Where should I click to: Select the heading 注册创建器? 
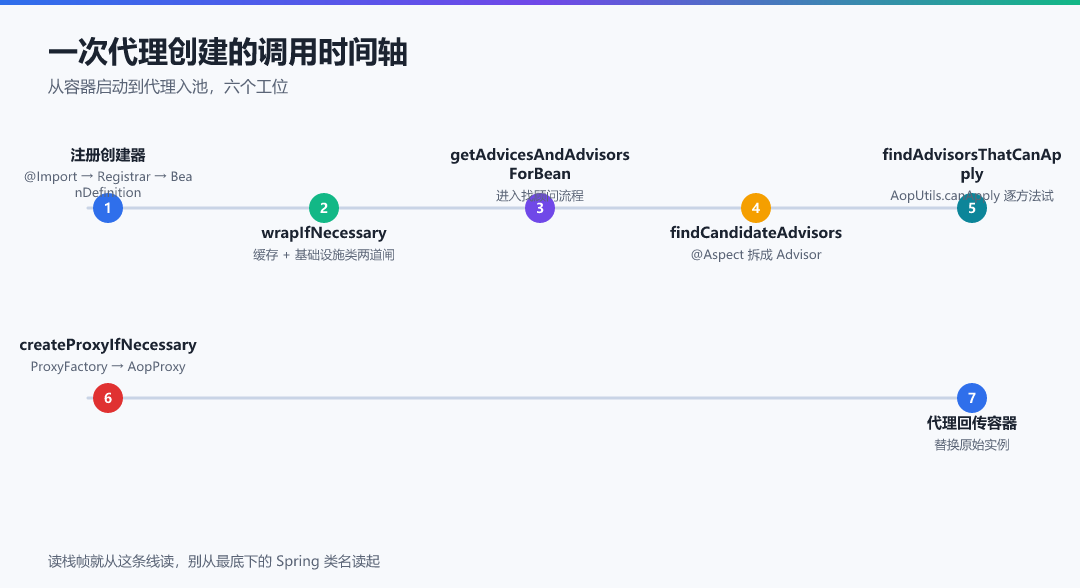pyautogui.click(x=108, y=155)
